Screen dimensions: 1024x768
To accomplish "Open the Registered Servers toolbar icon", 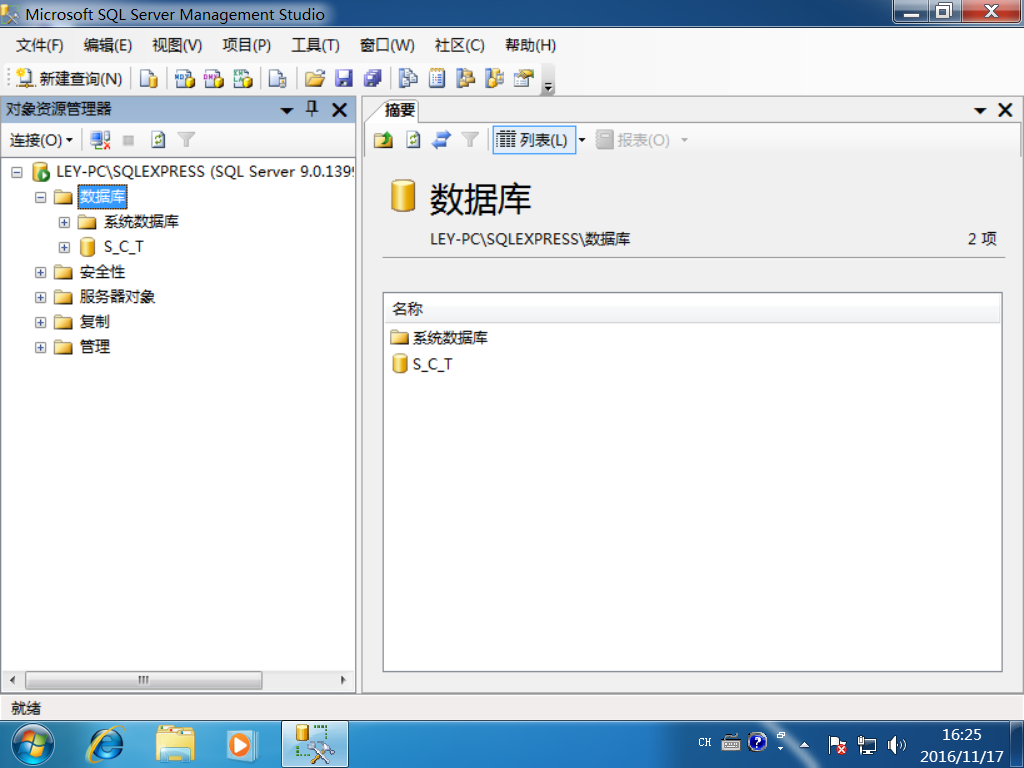I will [x=408, y=78].
